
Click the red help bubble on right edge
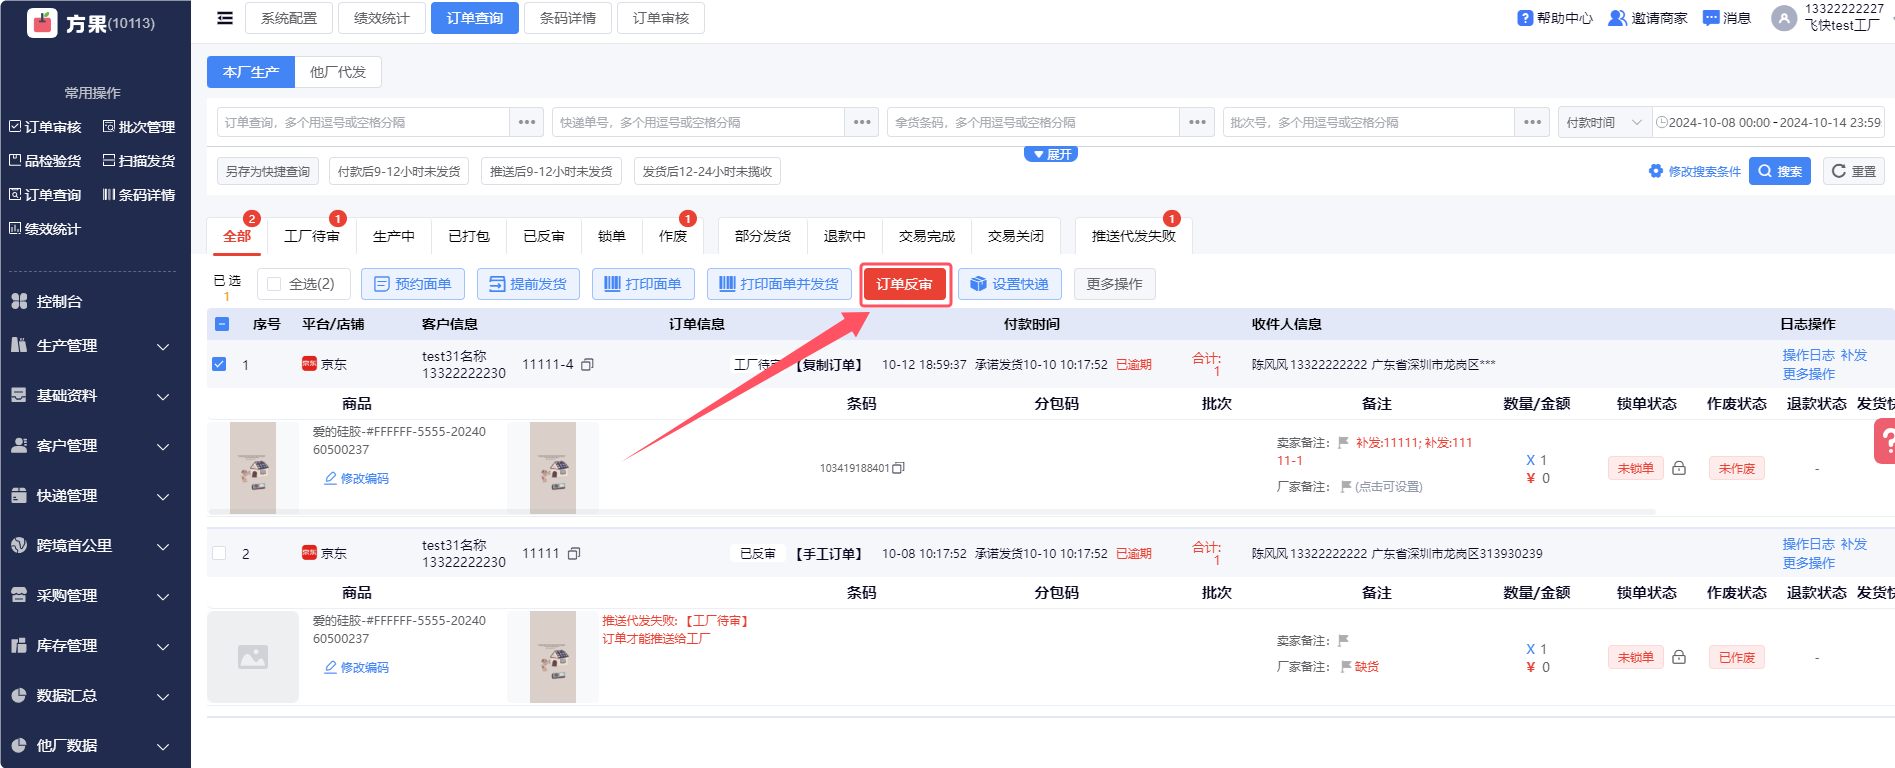pyautogui.click(x=1884, y=441)
